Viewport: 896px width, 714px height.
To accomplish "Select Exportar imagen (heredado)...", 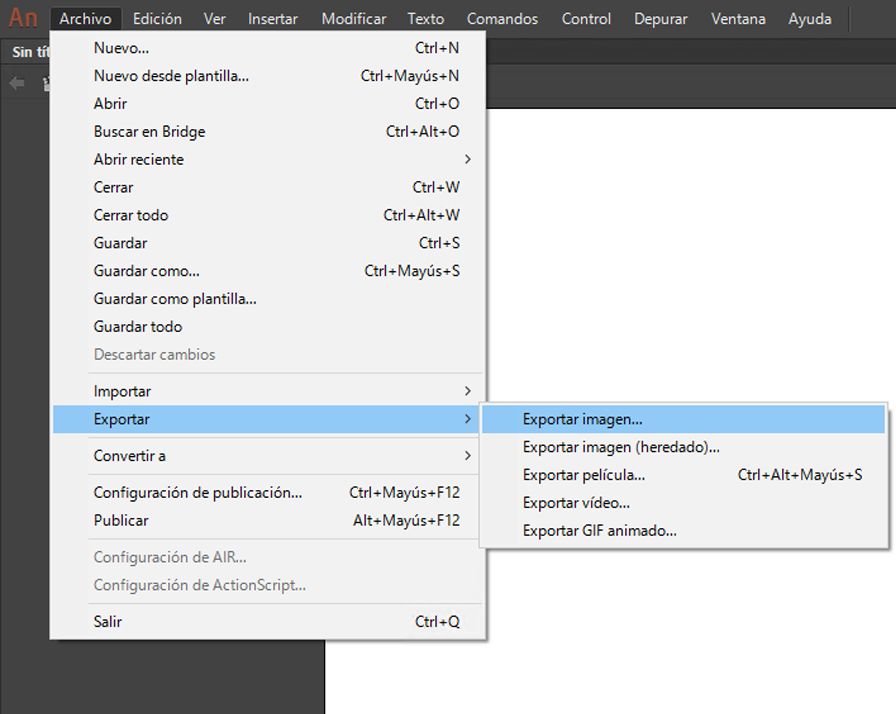I will click(683, 447).
